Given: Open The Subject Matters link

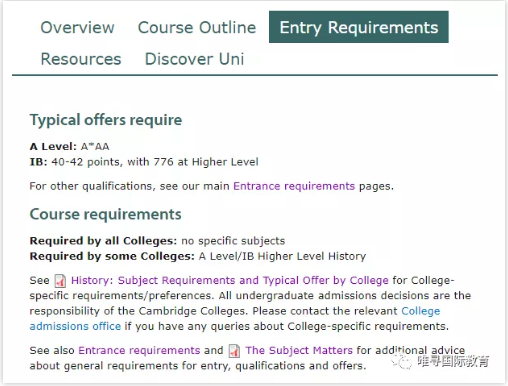Looking at the screenshot, I should tap(299, 350).
